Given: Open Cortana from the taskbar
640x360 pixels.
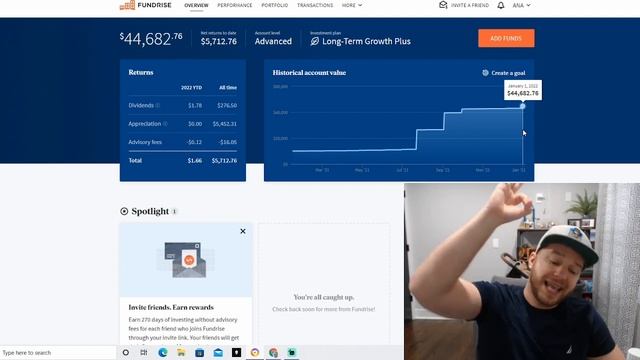Looking at the screenshot, I should (126, 352).
